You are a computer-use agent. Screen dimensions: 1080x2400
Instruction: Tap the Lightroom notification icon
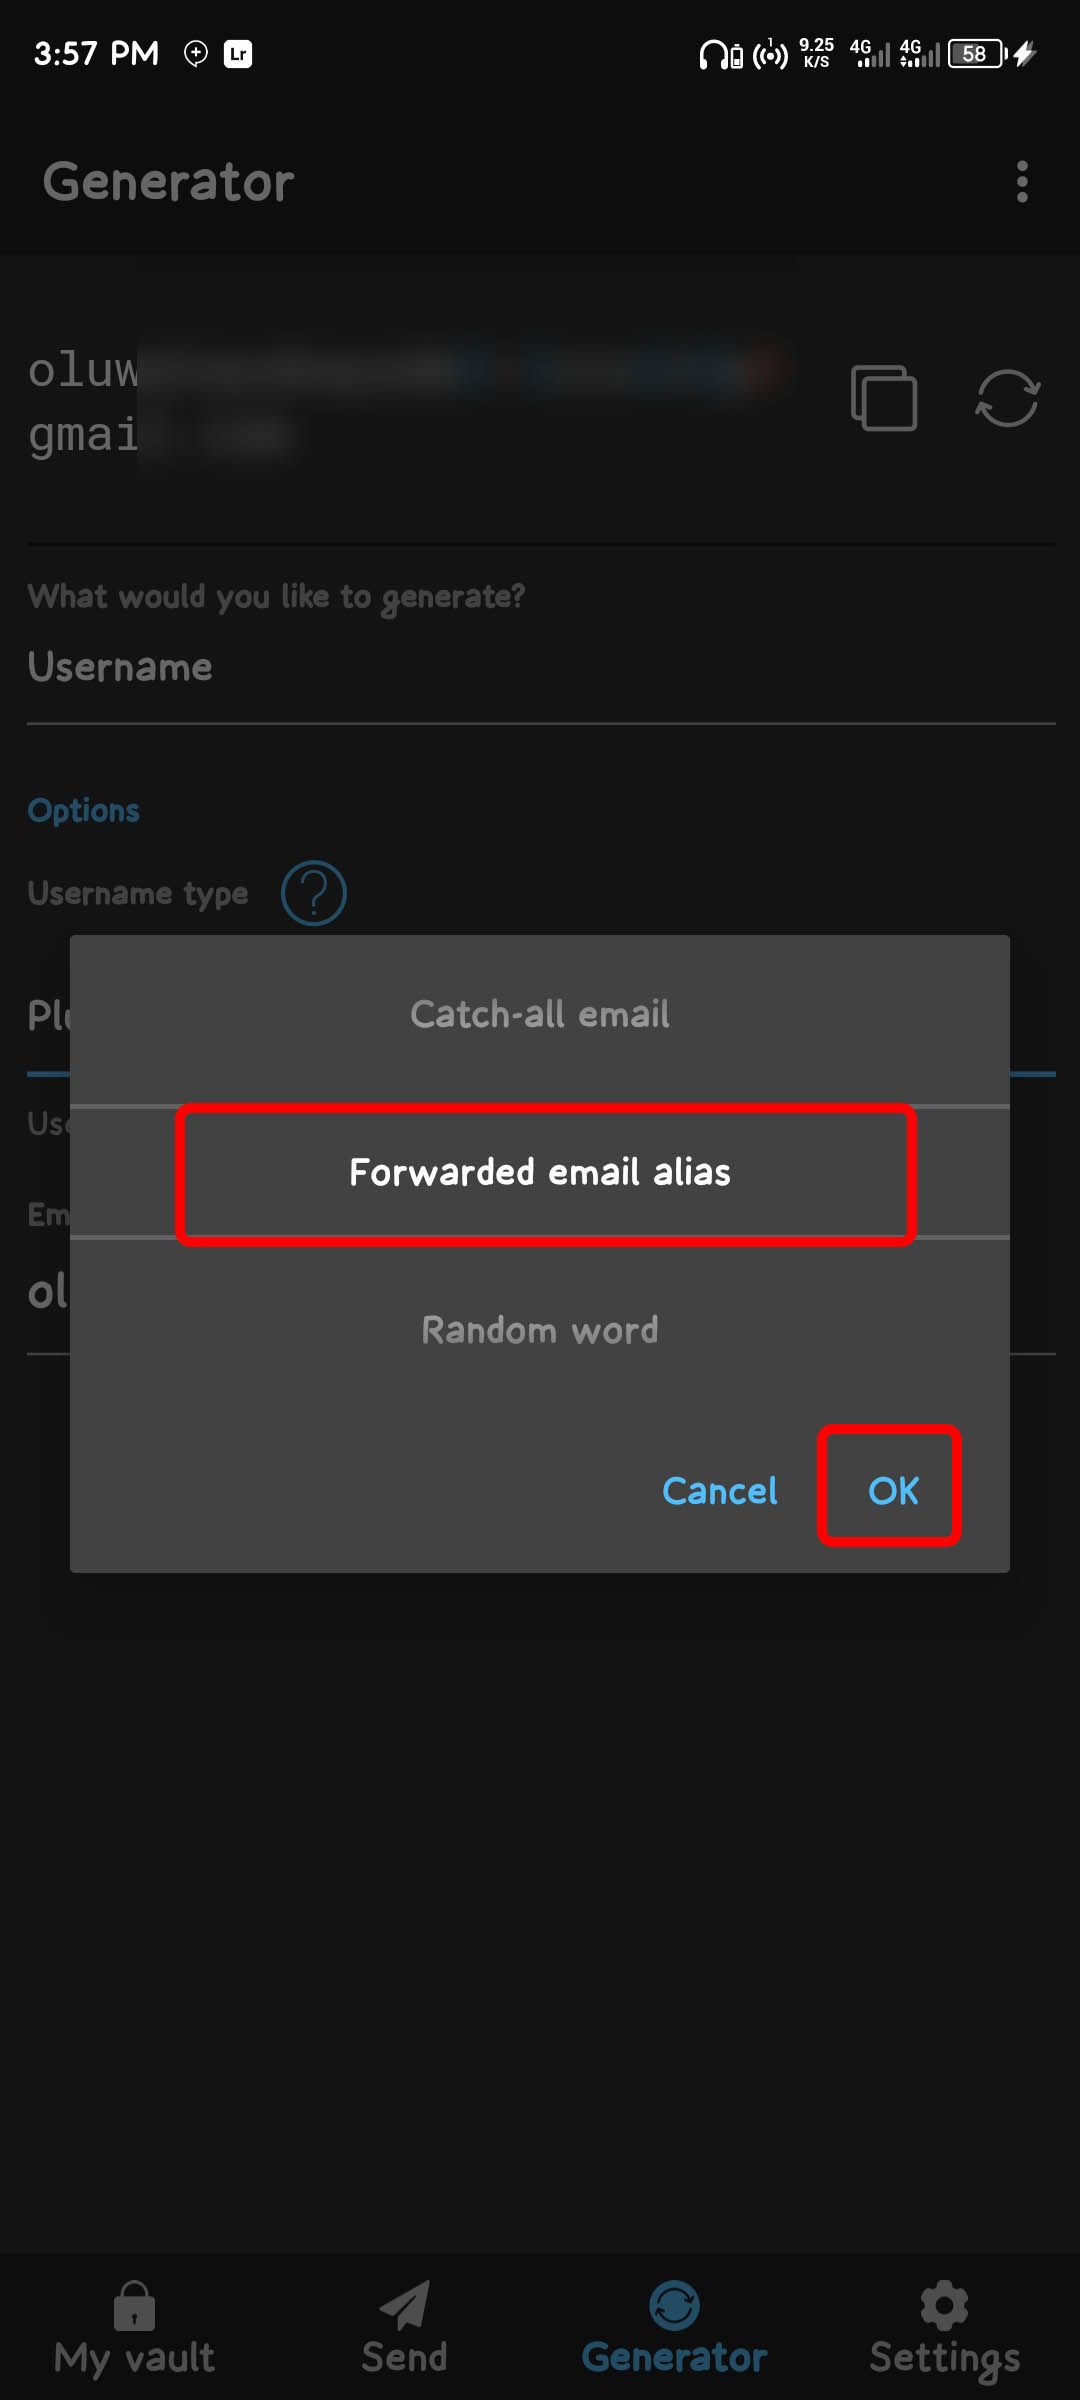point(238,53)
